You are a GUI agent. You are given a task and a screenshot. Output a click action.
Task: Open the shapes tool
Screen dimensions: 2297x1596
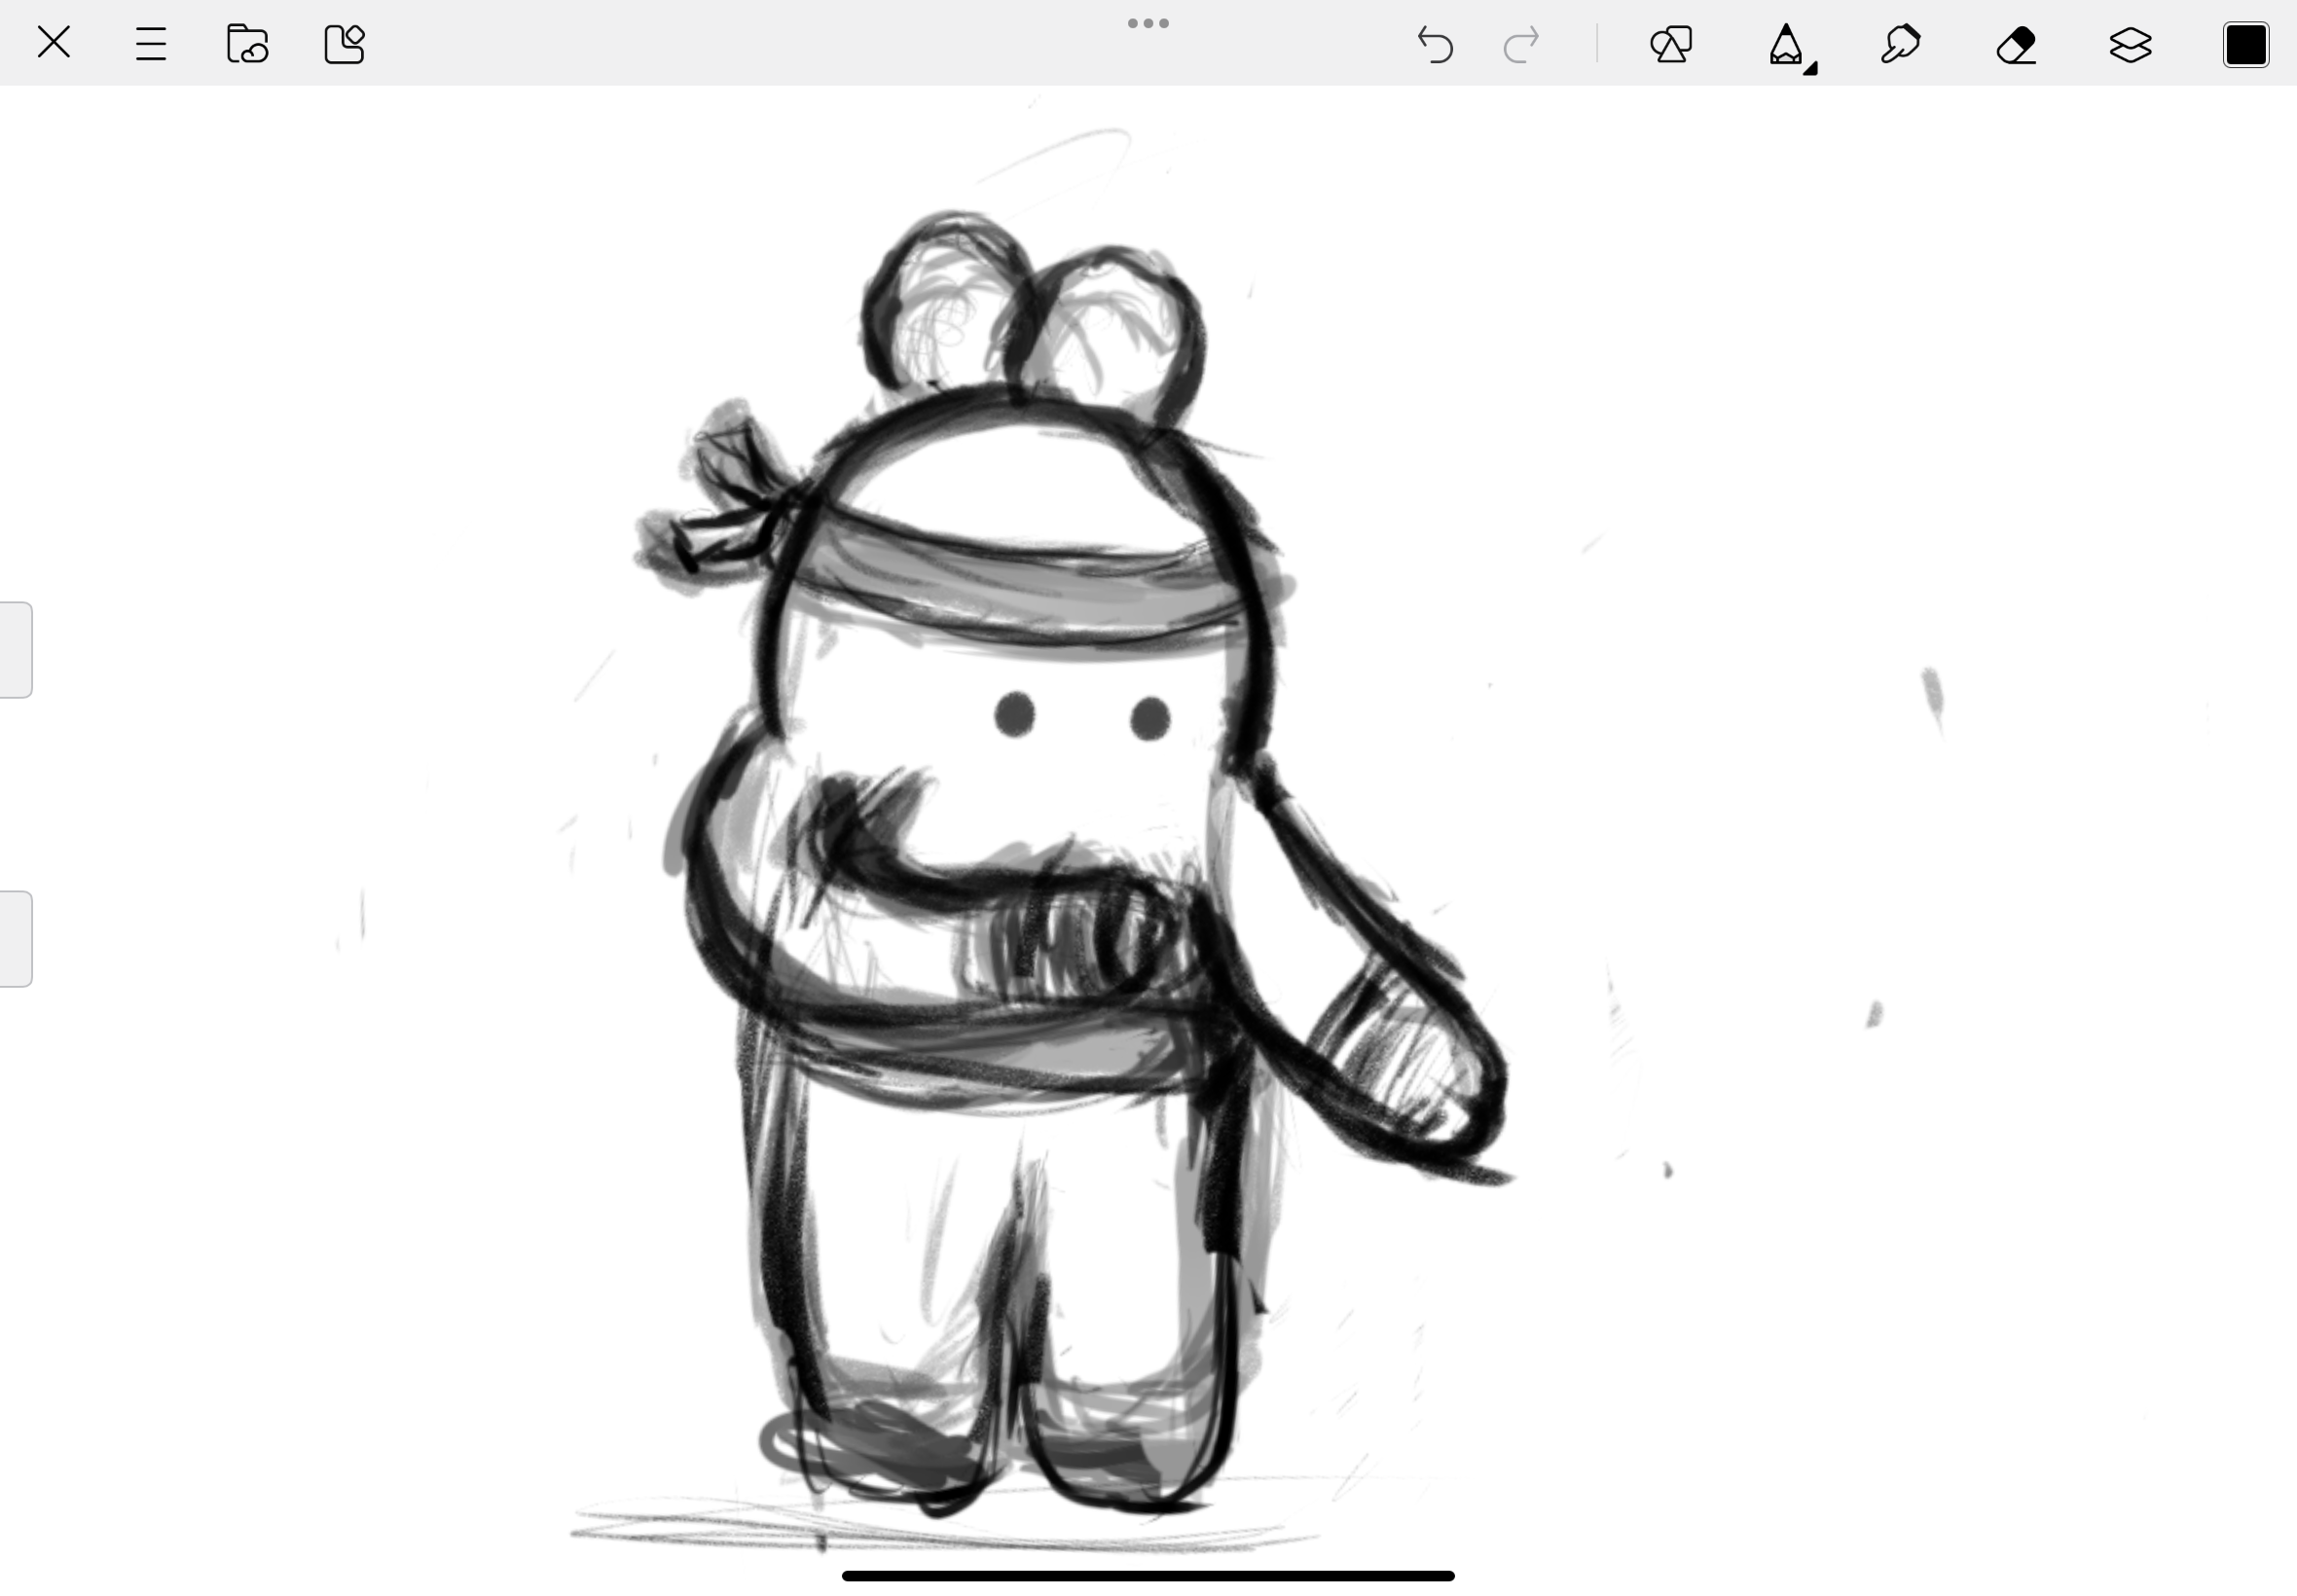pyautogui.click(x=1671, y=44)
